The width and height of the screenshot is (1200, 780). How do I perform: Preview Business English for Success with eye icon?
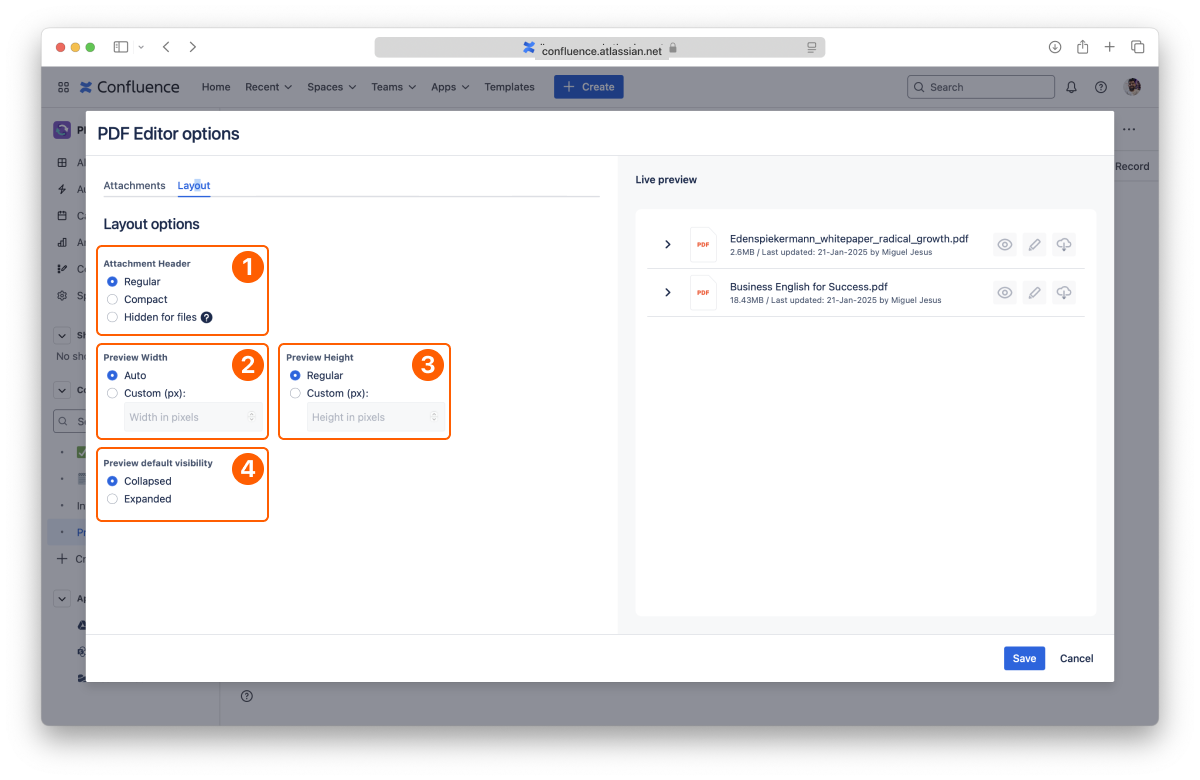pos(1005,293)
